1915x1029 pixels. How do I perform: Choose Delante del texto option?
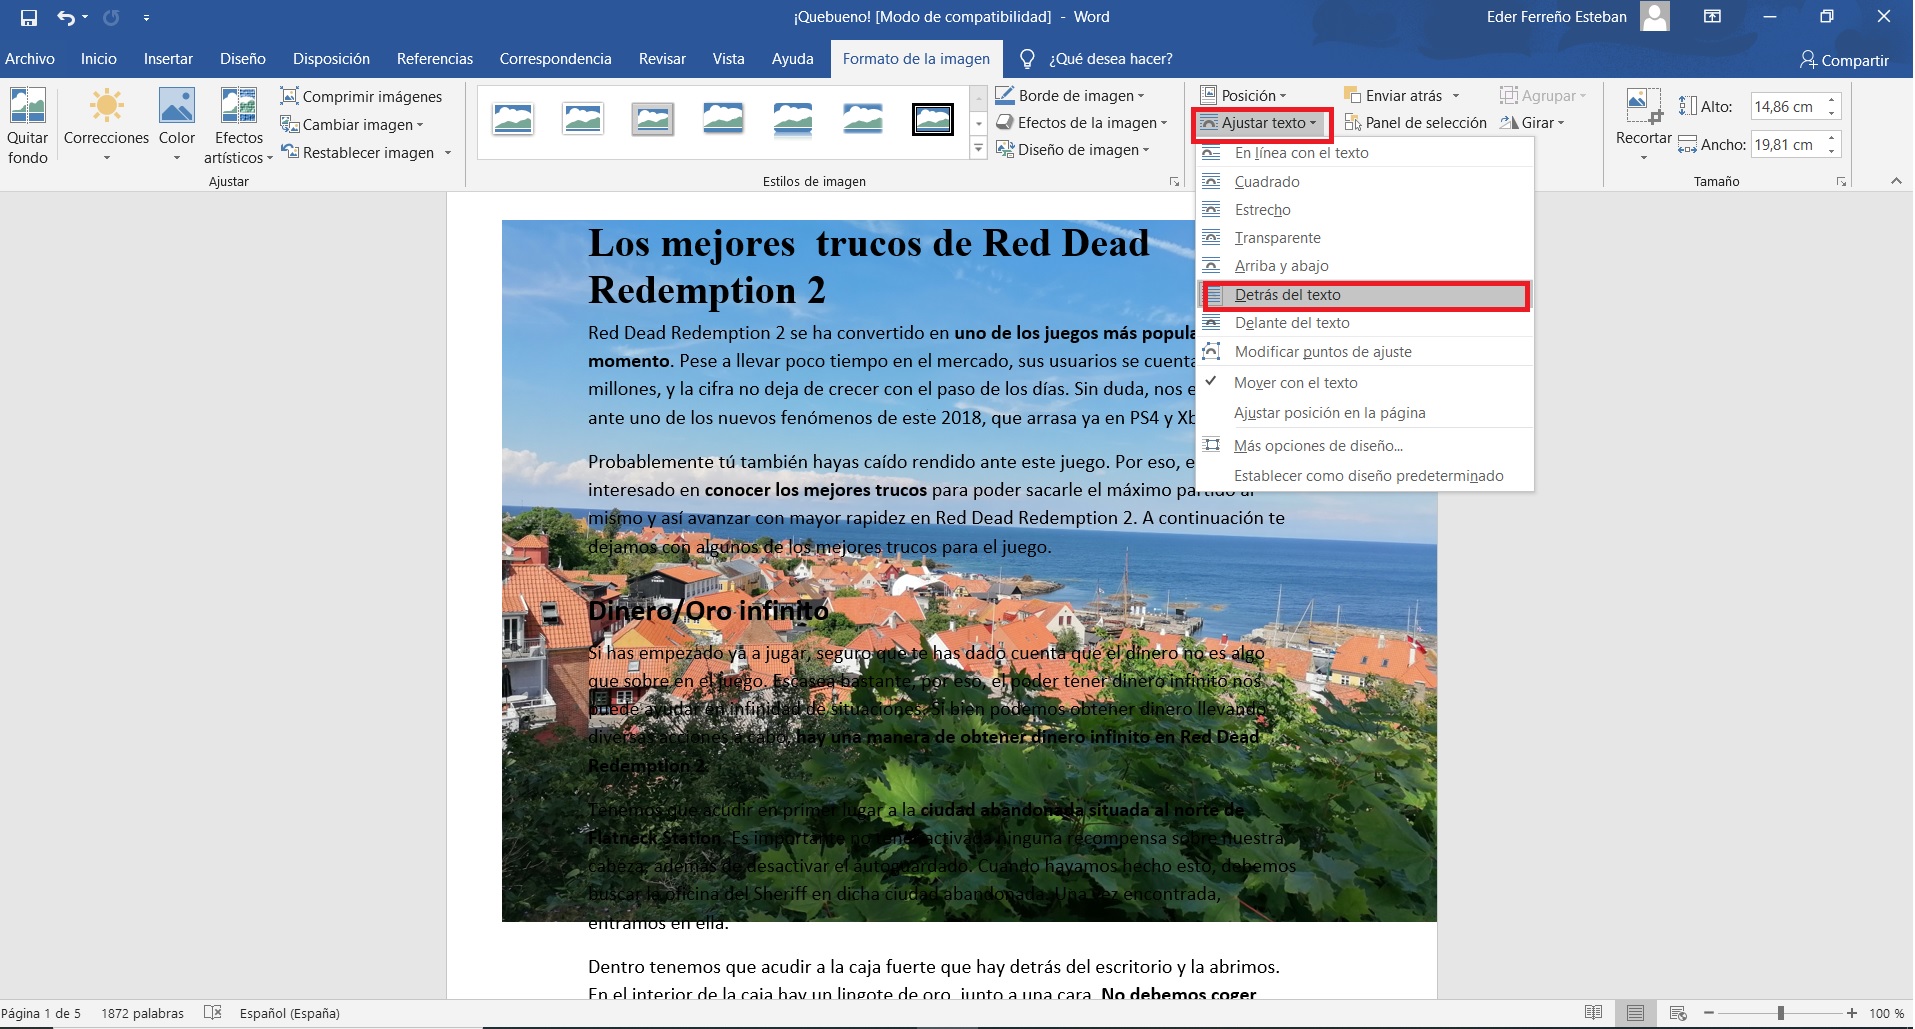point(1365,323)
